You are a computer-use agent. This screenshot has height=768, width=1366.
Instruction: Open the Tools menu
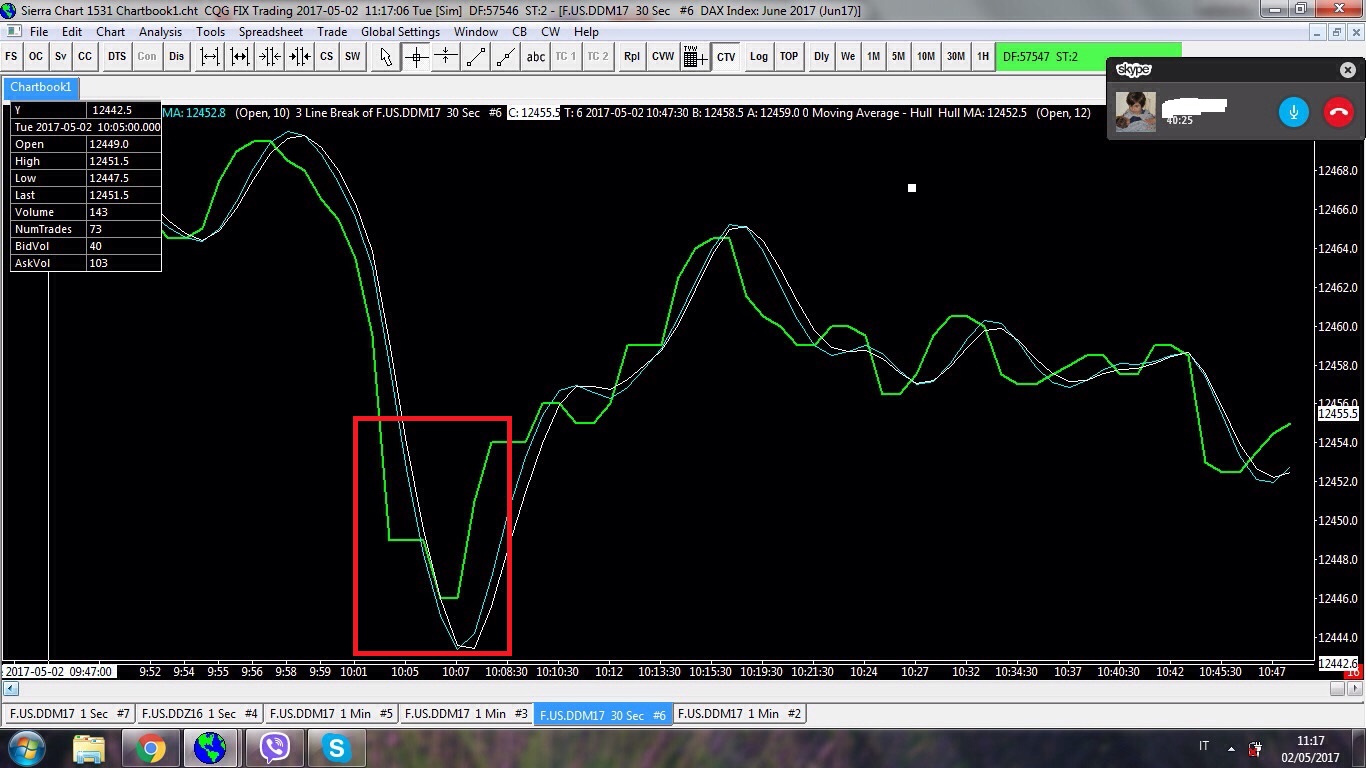tap(210, 32)
